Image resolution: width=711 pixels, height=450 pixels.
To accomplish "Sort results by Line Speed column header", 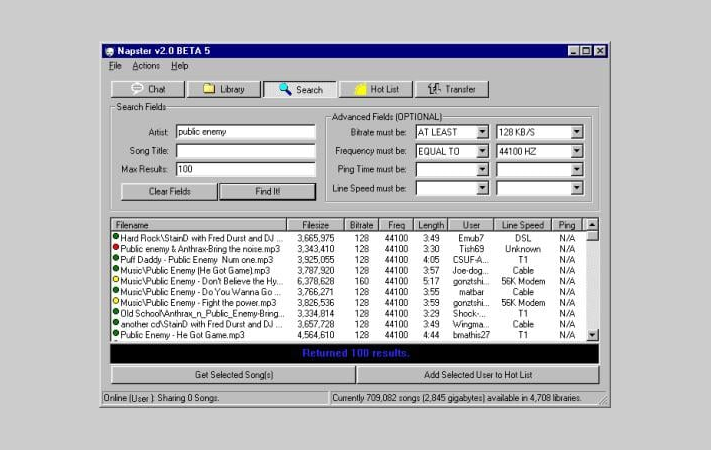I will click(x=523, y=225).
